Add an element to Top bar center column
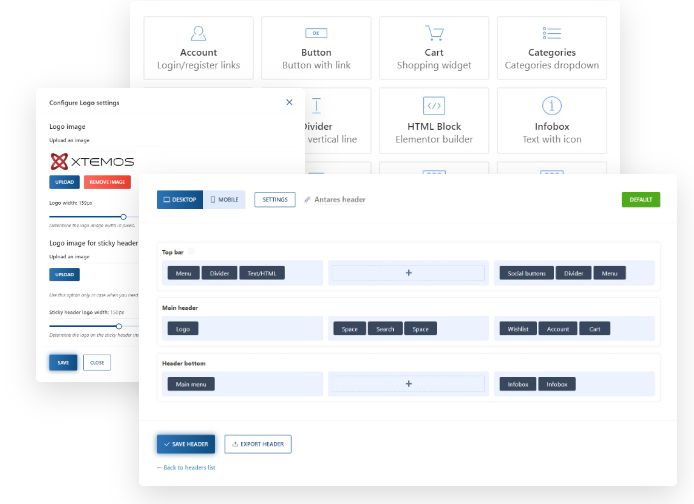694x504 pixels. click(x=409, y=273)
